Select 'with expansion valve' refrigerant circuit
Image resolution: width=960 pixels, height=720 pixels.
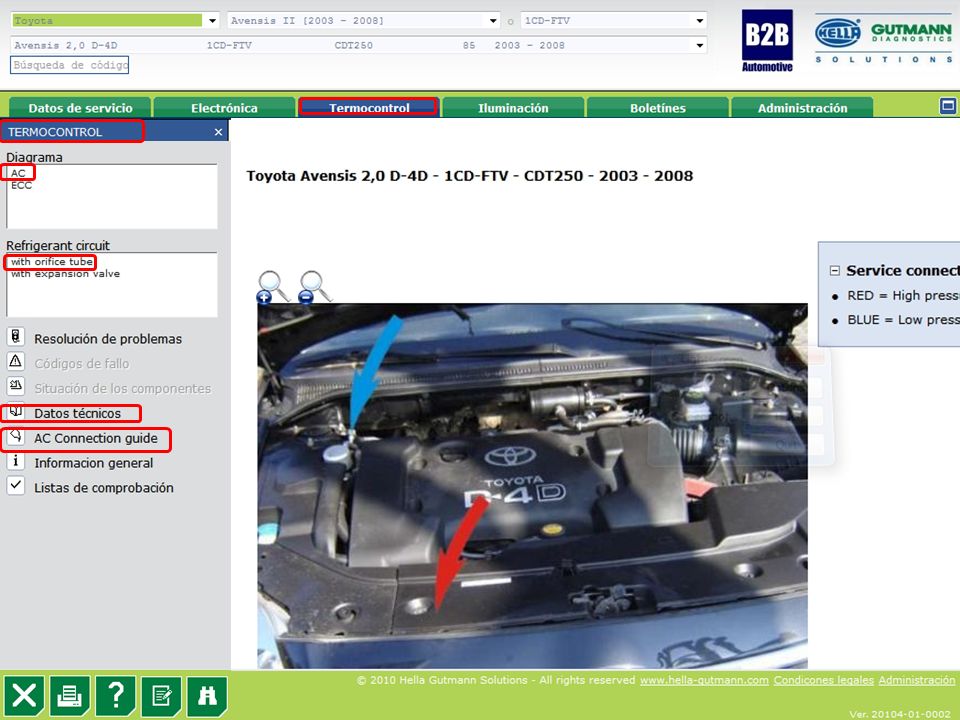pyautogui.click(x=65, y=274)
